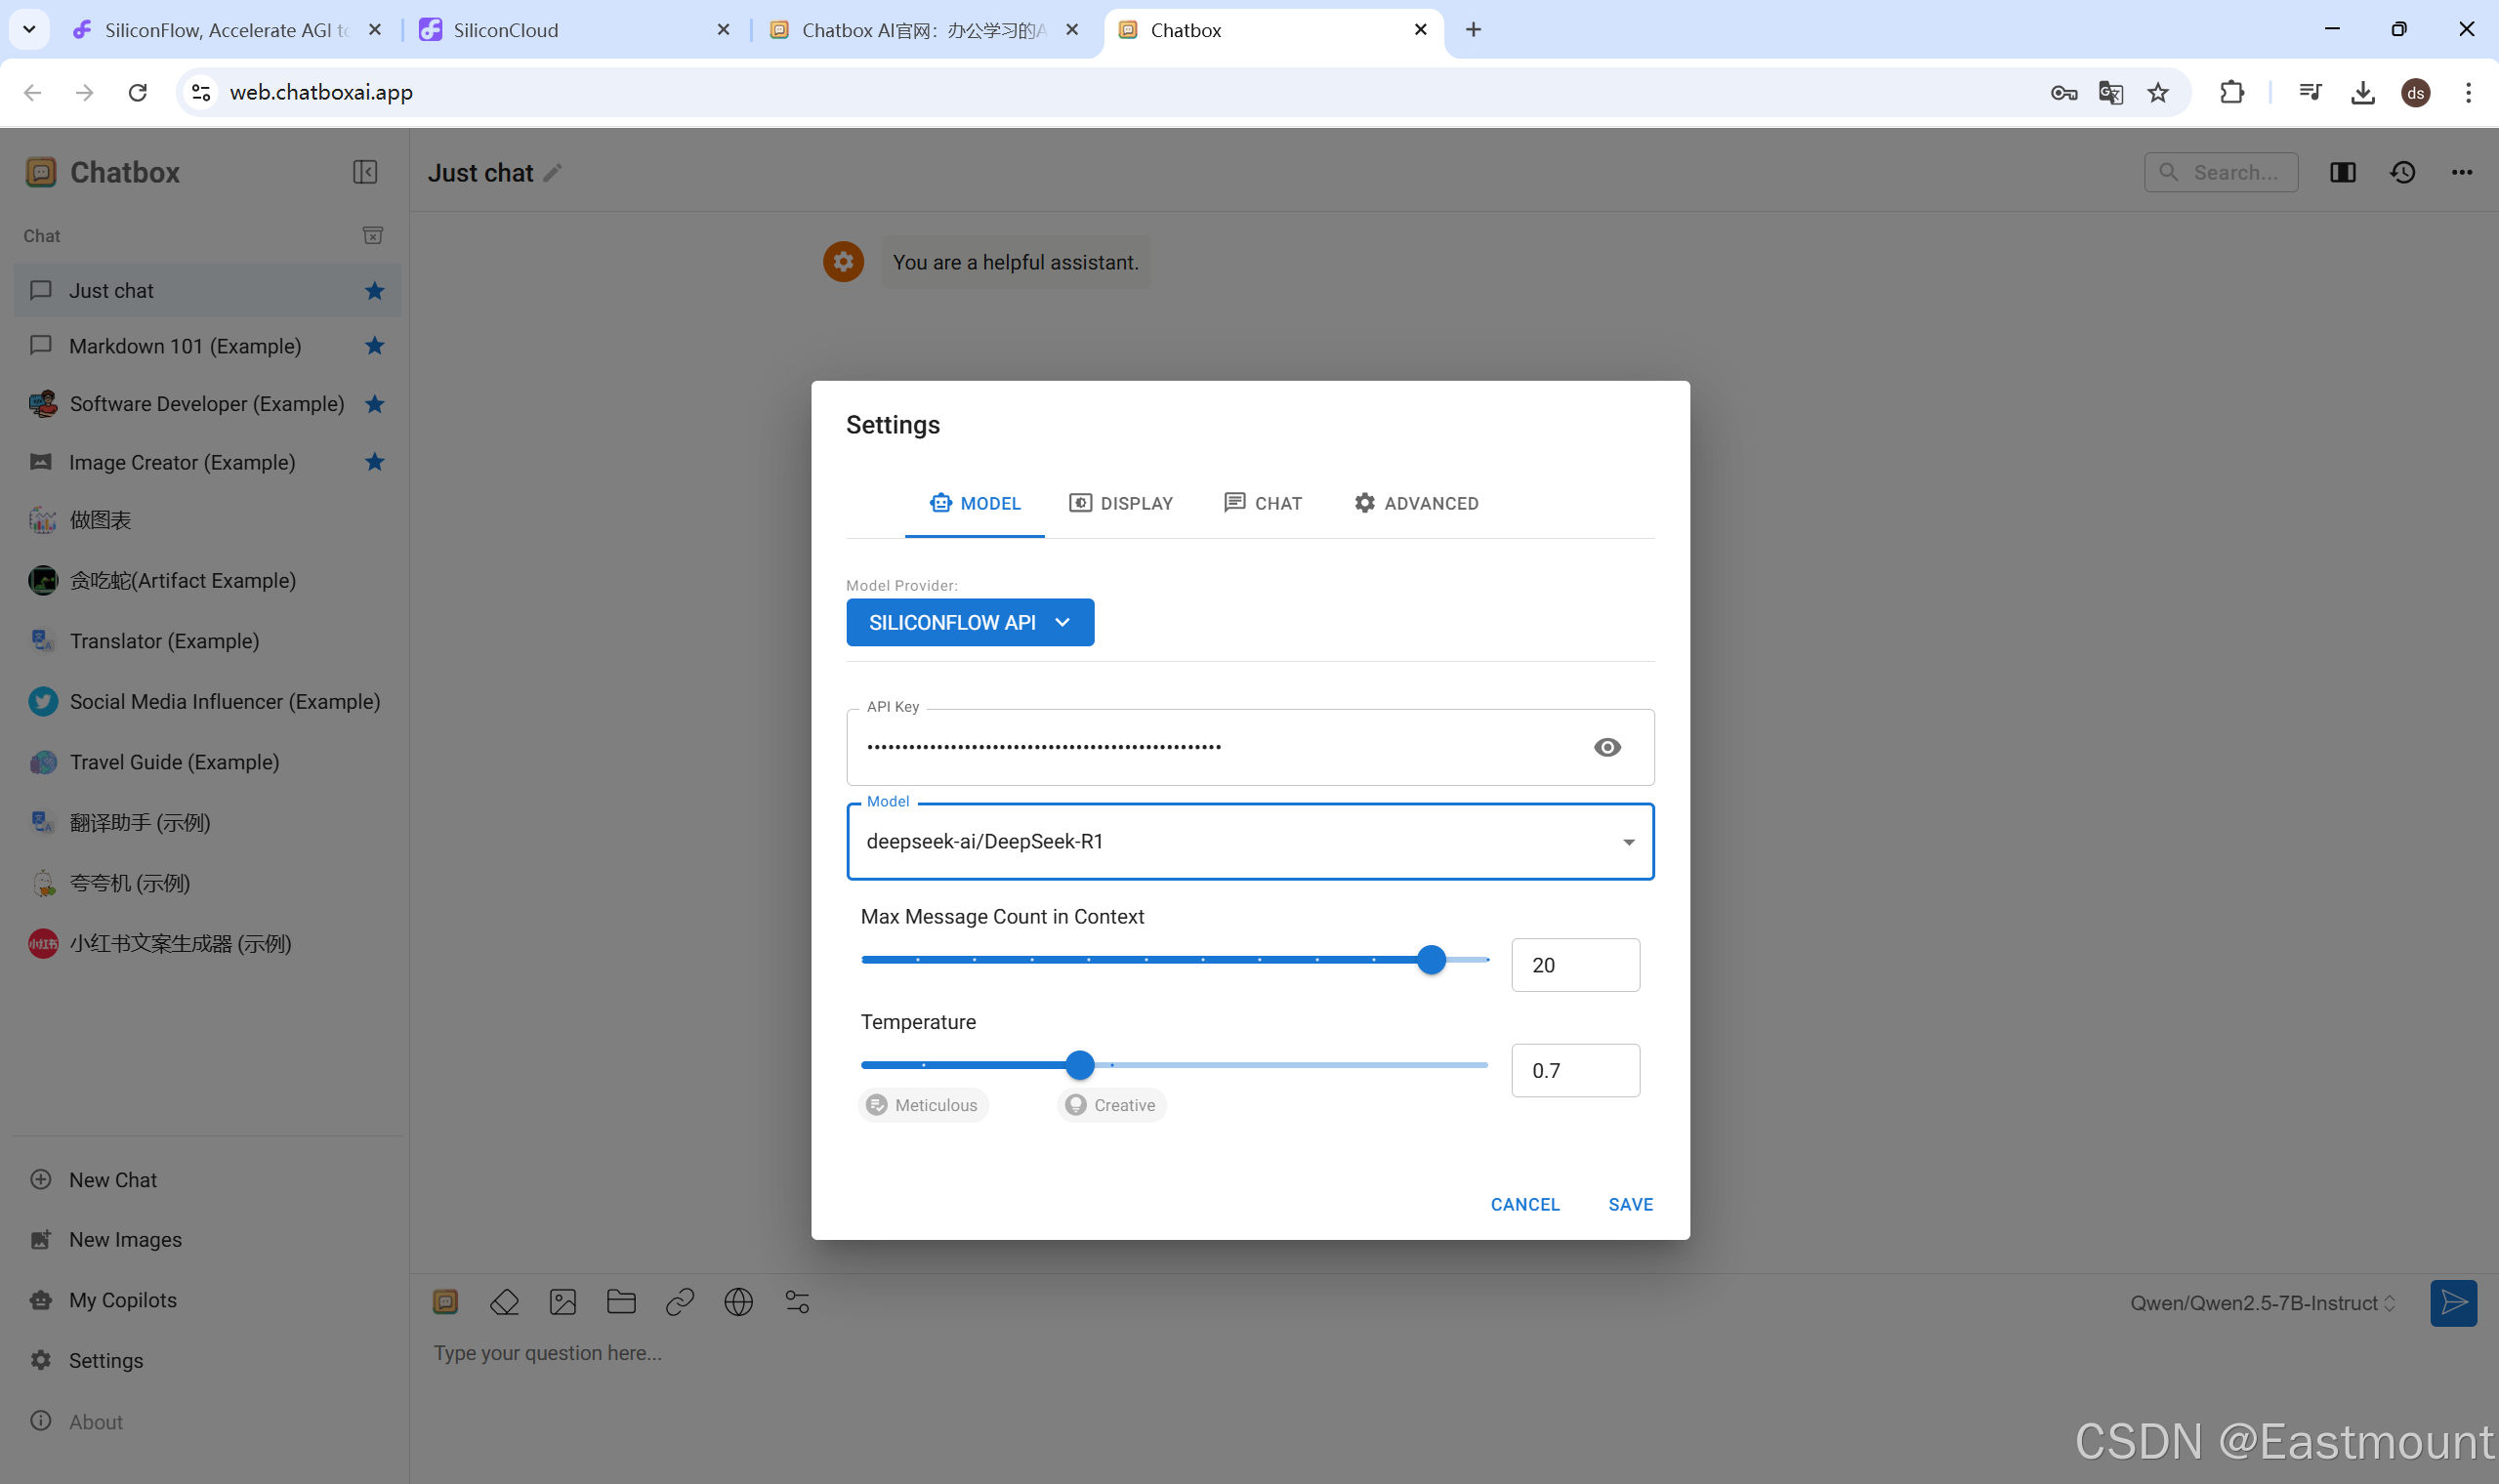Open the Qwen2.5-7B-Instruct model selector
Screen dimensions: 2499x1484
coord(2262,1303)
